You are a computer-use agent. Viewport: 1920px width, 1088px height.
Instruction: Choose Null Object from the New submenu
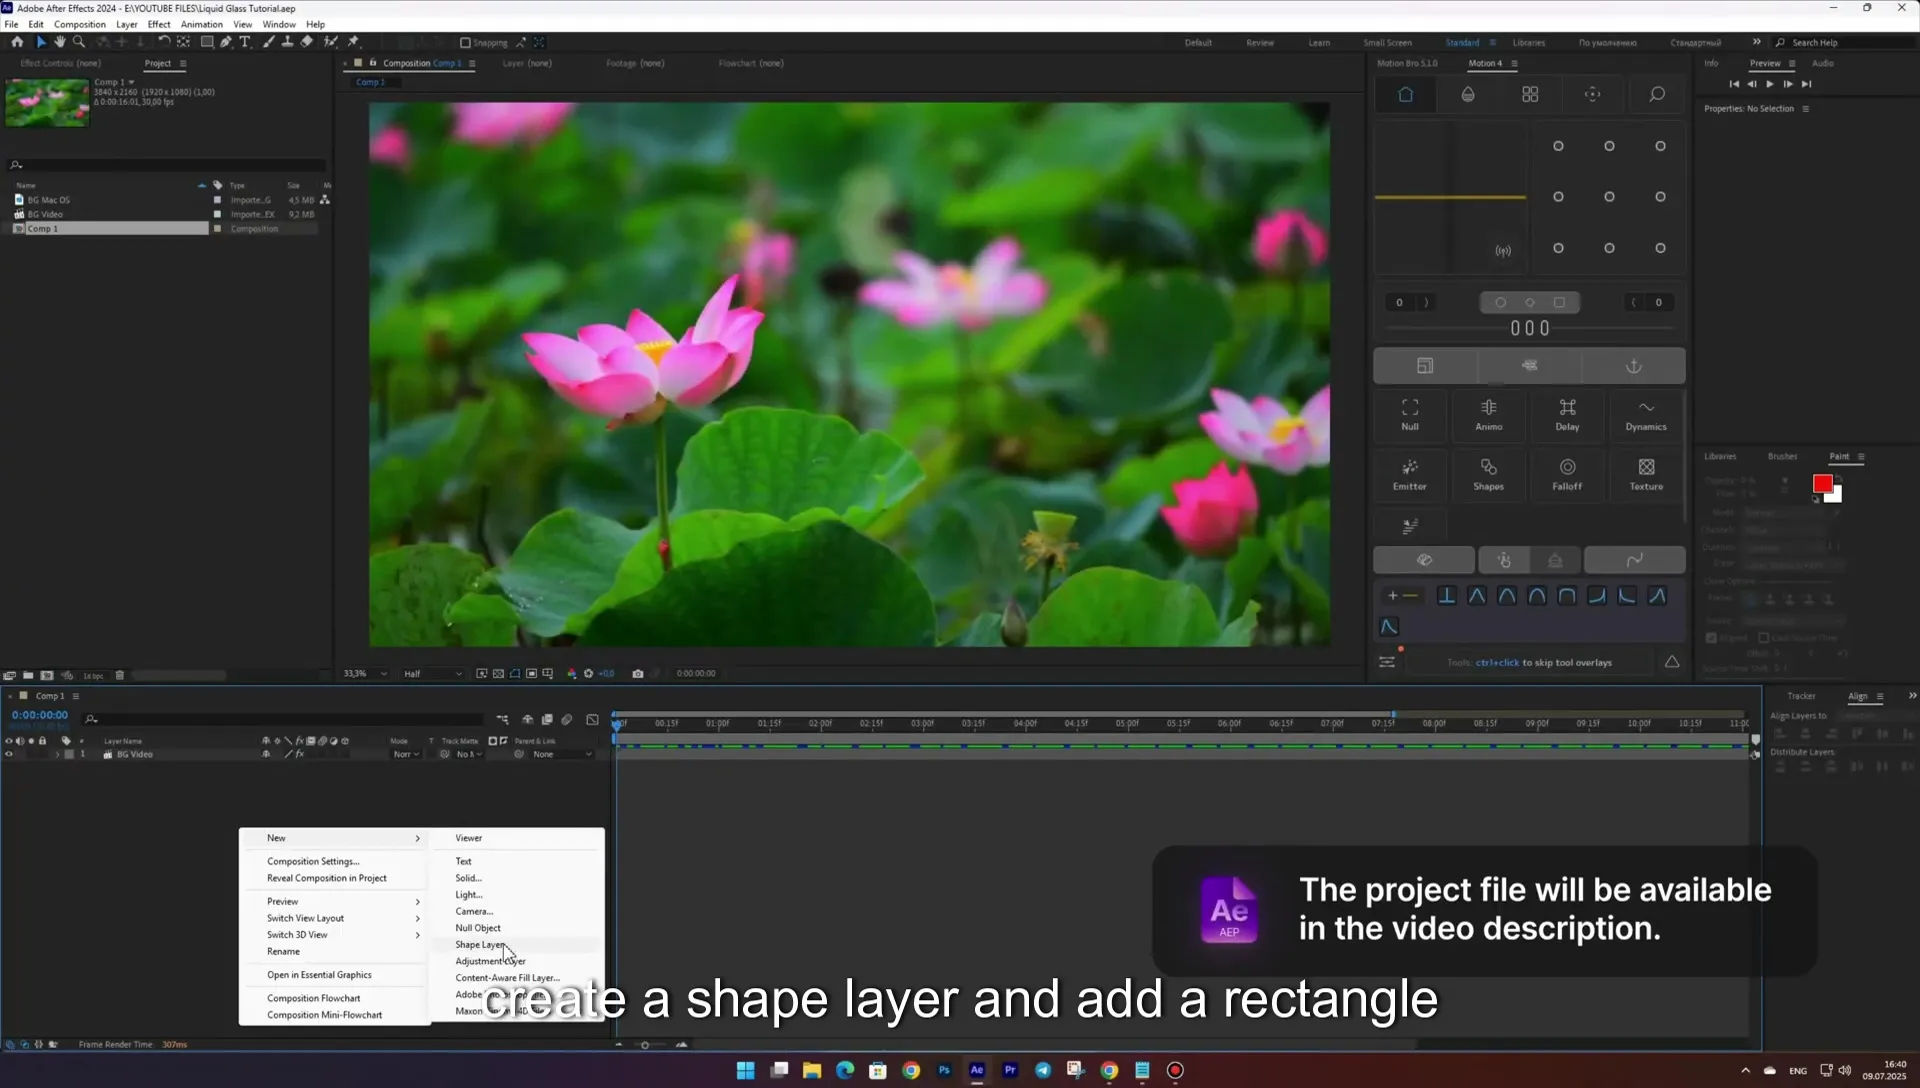click(478, 928)
